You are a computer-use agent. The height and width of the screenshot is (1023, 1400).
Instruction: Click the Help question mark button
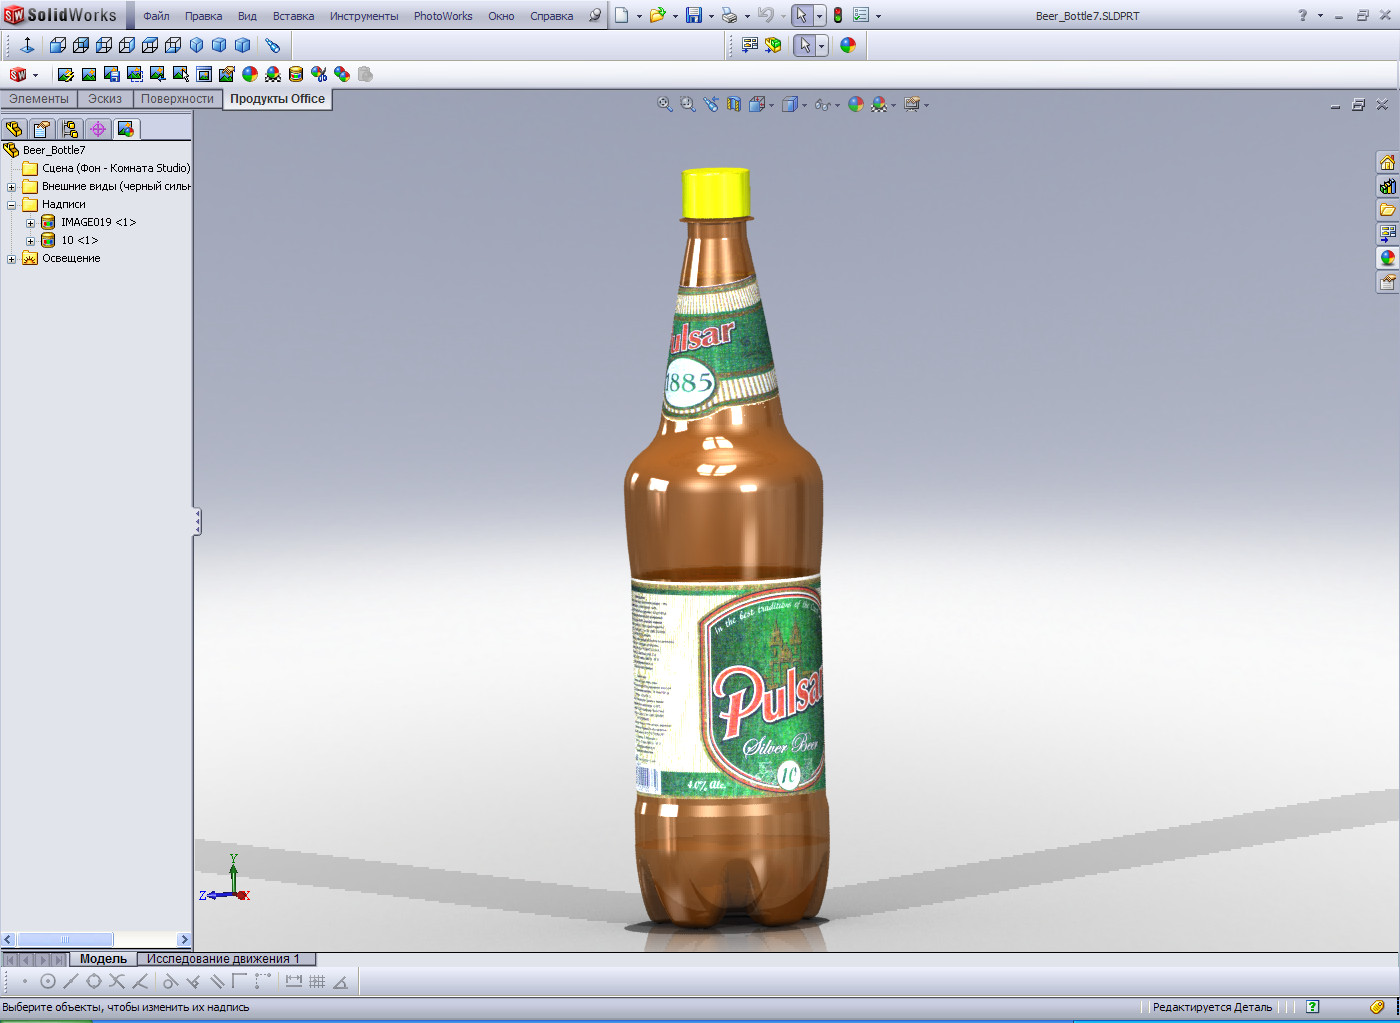[1302, 15]
